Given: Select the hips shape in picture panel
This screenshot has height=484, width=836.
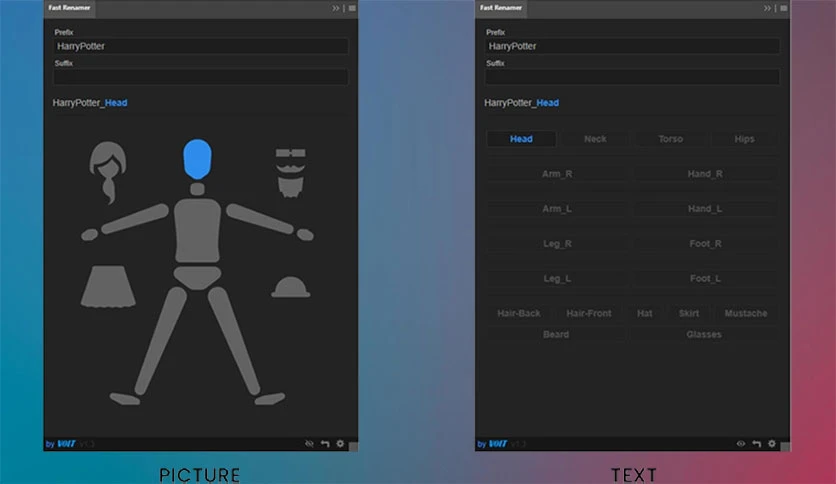Looking at the screenshot, I should [x=197, y=278].
